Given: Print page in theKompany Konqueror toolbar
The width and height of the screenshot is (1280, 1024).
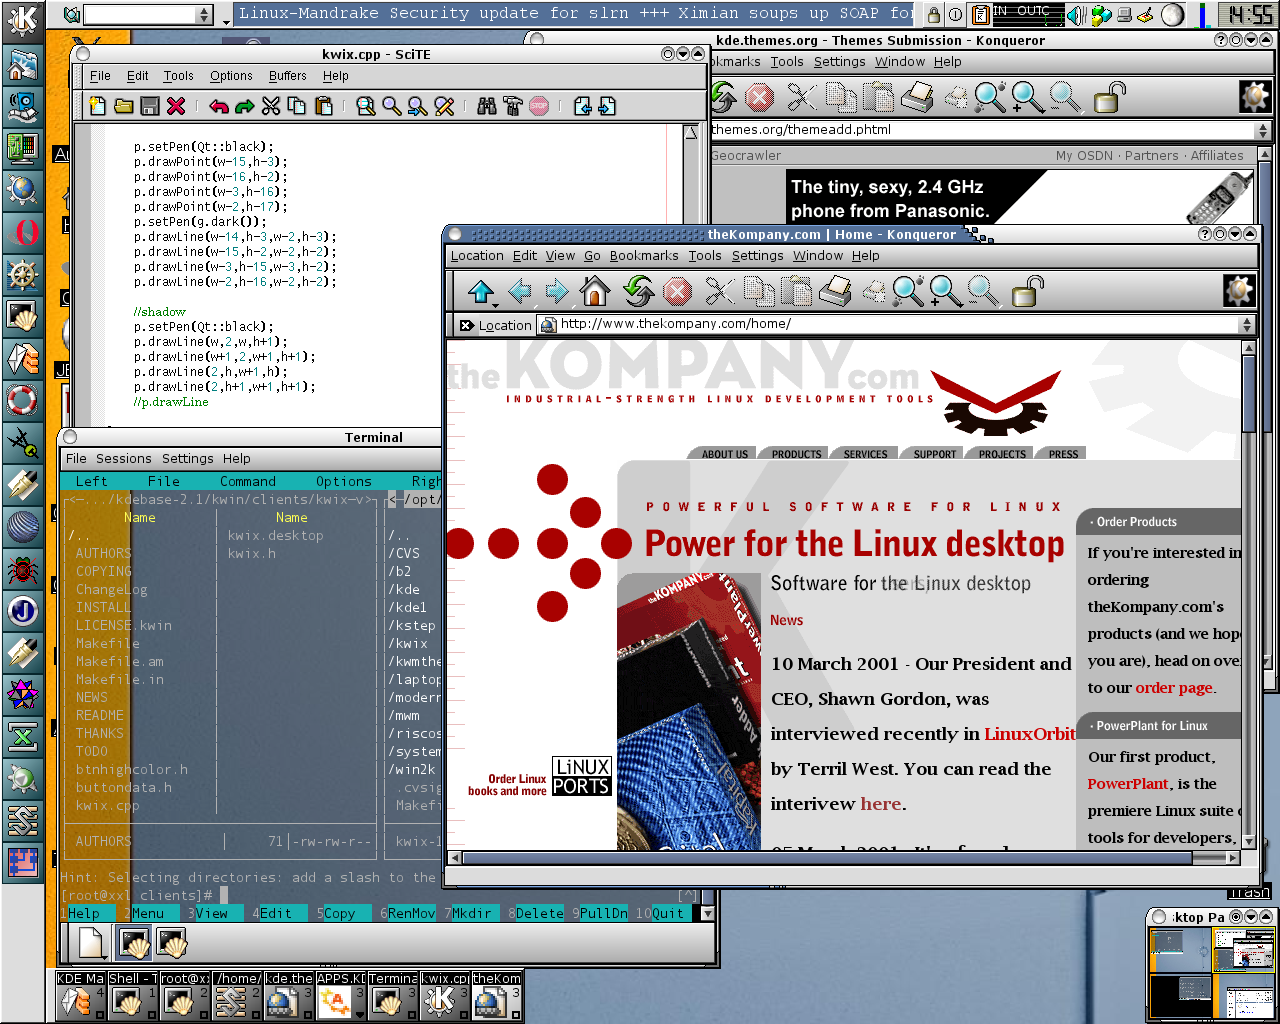Looking at the screenshot, I should point(834,292).
